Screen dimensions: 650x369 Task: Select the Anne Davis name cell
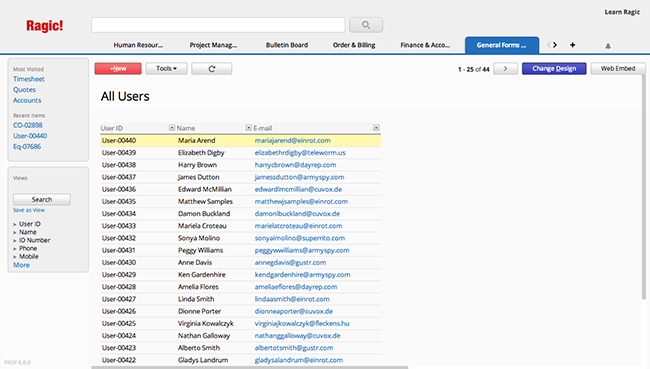pos(195,262)
